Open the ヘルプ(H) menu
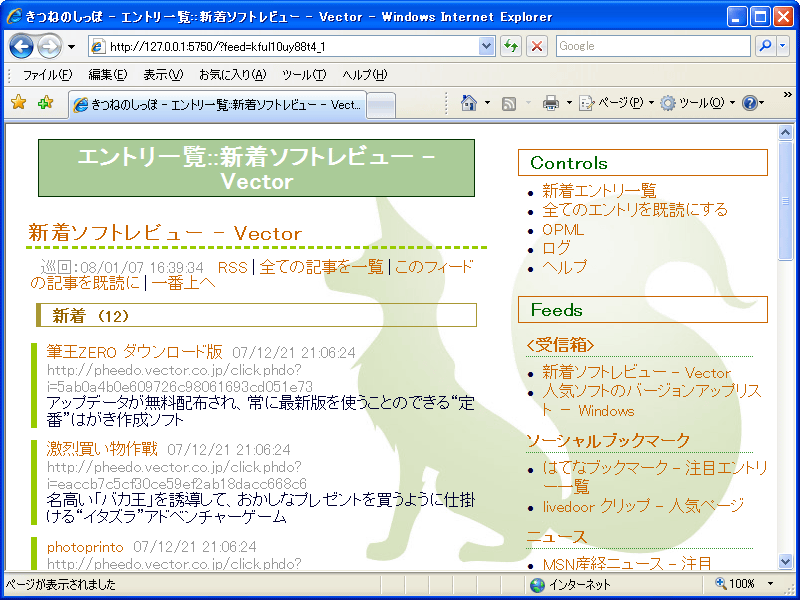 (x=365, y=76)
